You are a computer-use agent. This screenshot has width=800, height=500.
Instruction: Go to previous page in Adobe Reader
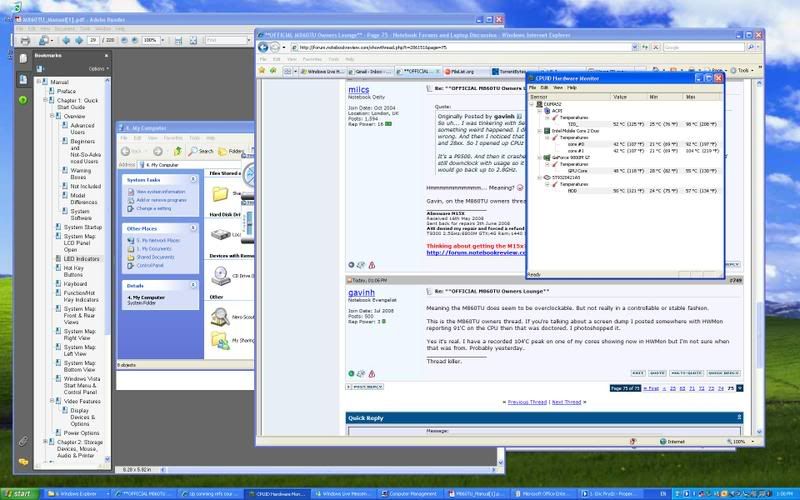pyautogui.click(x=66, y=40)
